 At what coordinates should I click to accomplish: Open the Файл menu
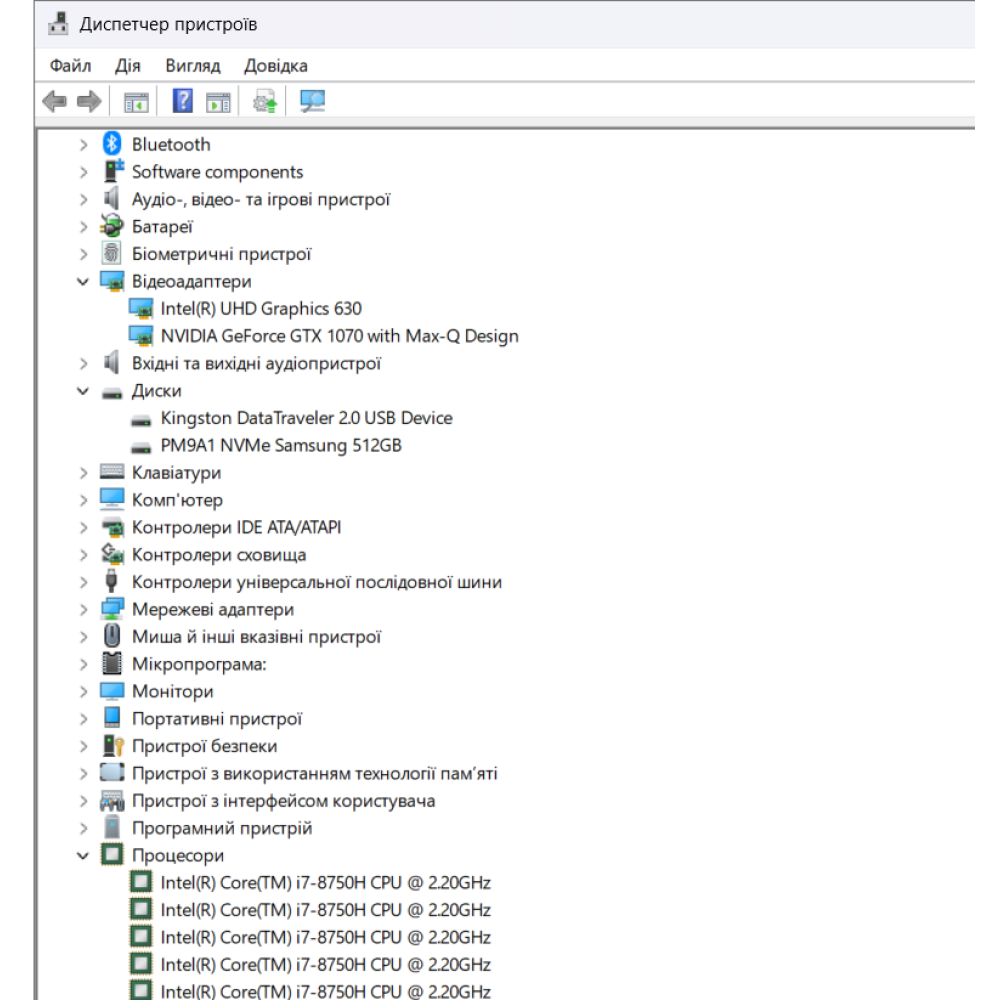[70, 66]
